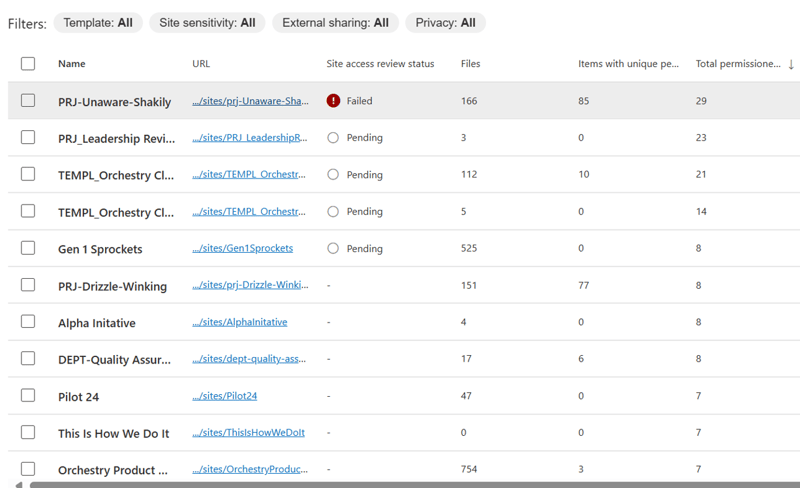Select the This Is How We Do It name

[x=113, y=433]
